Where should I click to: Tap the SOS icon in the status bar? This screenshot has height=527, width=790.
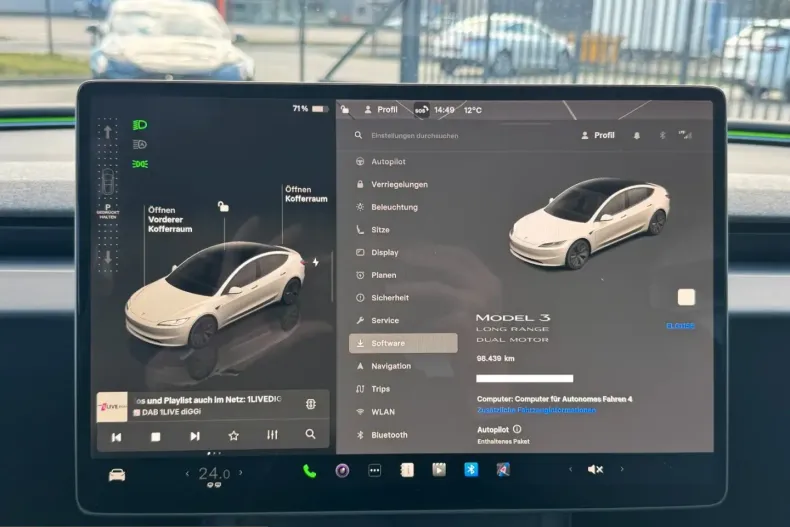point(421,110)
